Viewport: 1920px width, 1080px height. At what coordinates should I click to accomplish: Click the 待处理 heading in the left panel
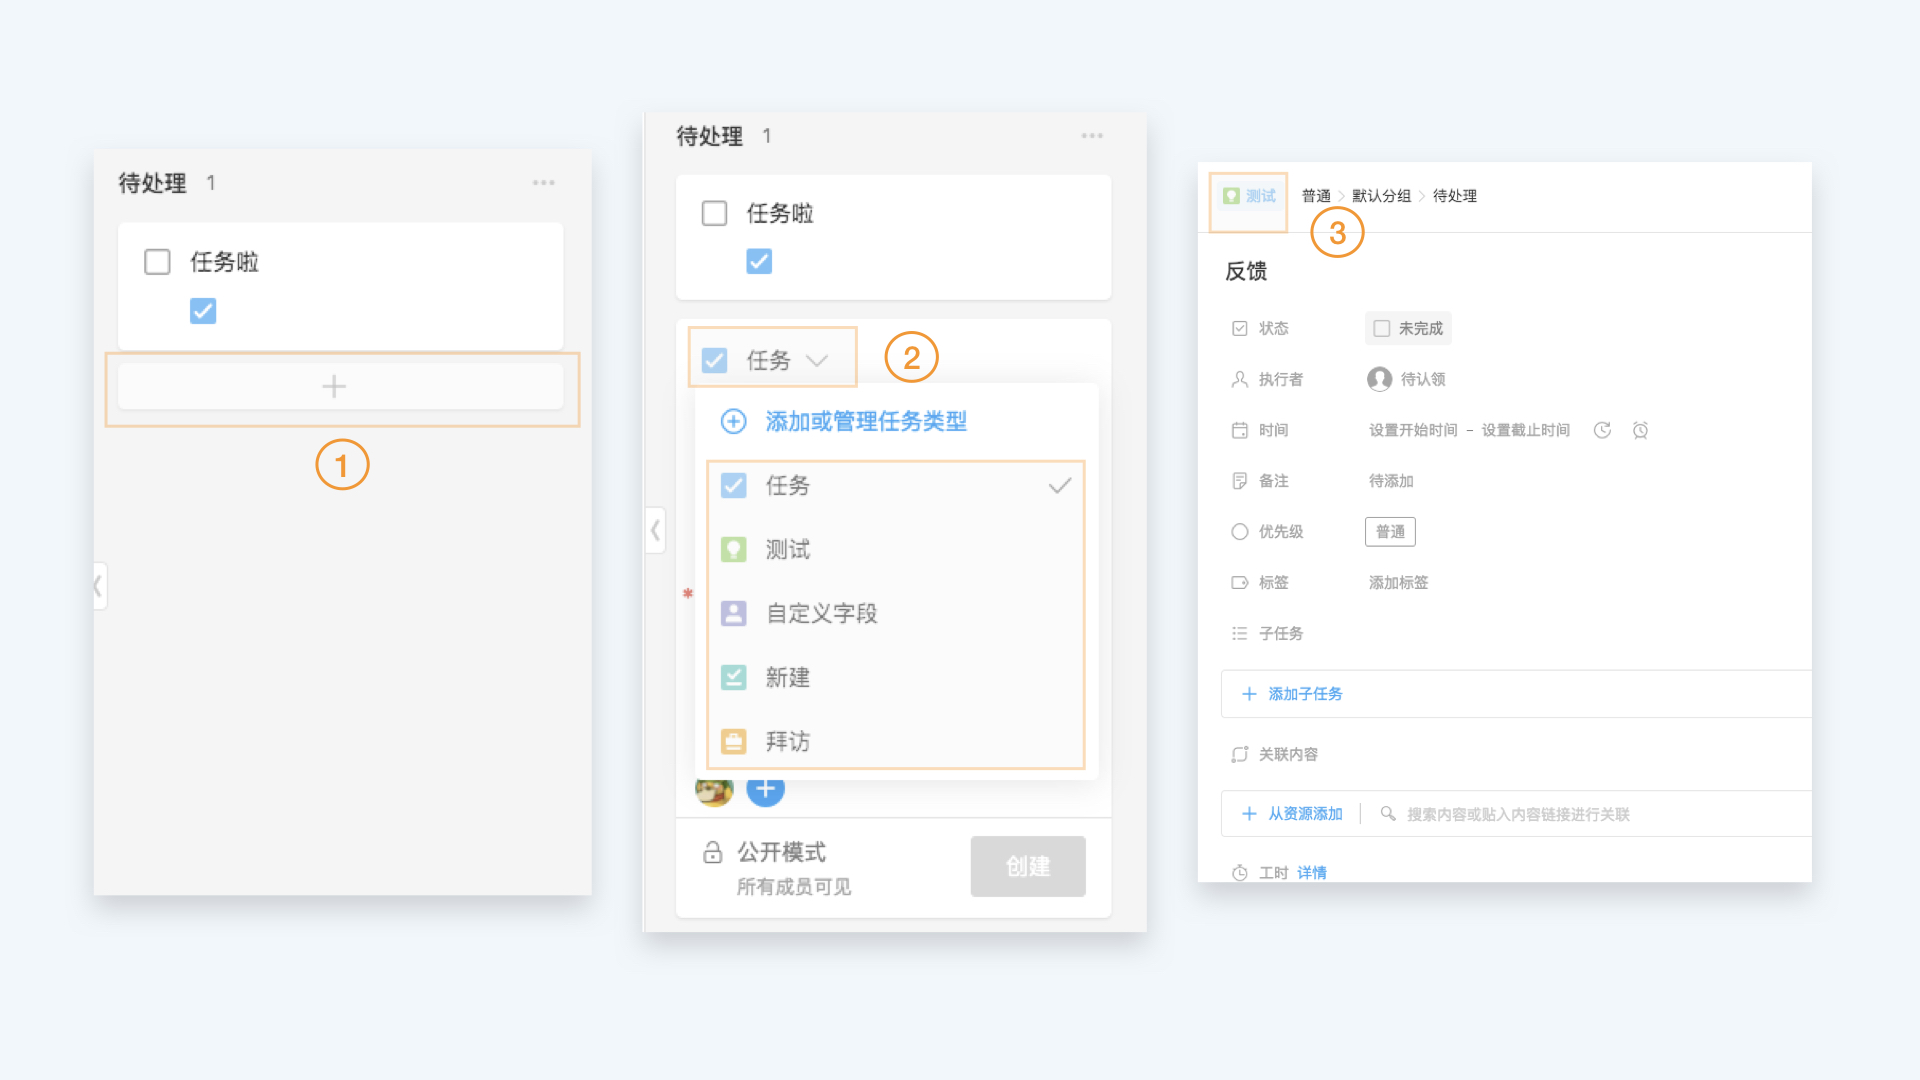[152, 183]
